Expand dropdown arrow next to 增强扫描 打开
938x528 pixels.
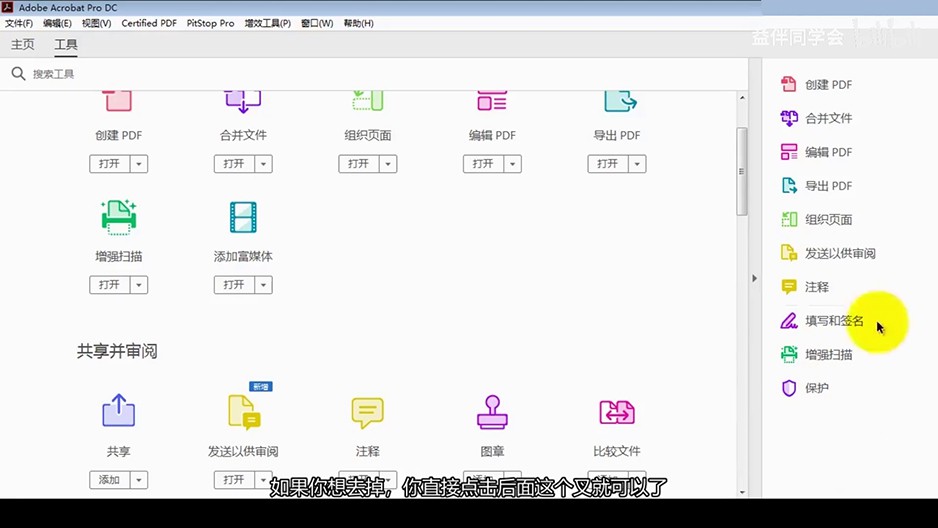tap(139, 285)
